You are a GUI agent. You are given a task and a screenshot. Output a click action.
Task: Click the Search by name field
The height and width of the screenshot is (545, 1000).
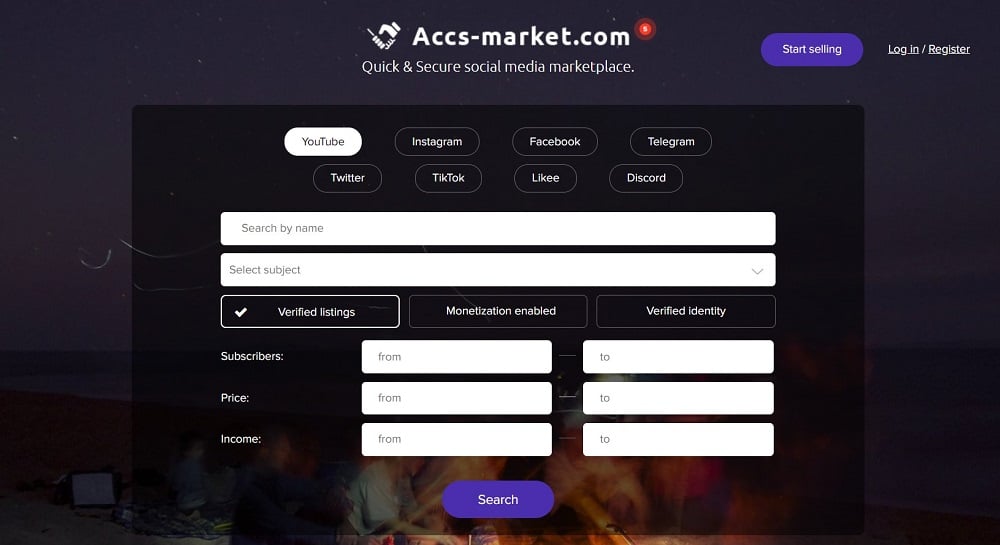(x=498, y=228)
